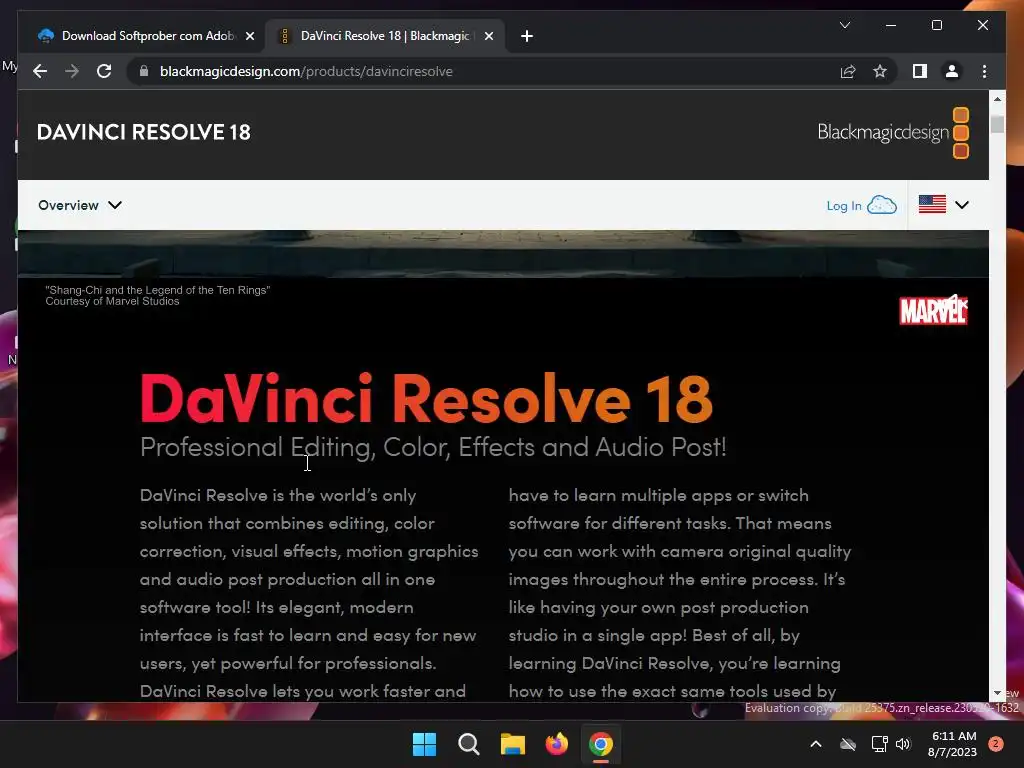Click the scrollbar up arrow
The image size is (1024, 768).
click(x=997, y=99)
